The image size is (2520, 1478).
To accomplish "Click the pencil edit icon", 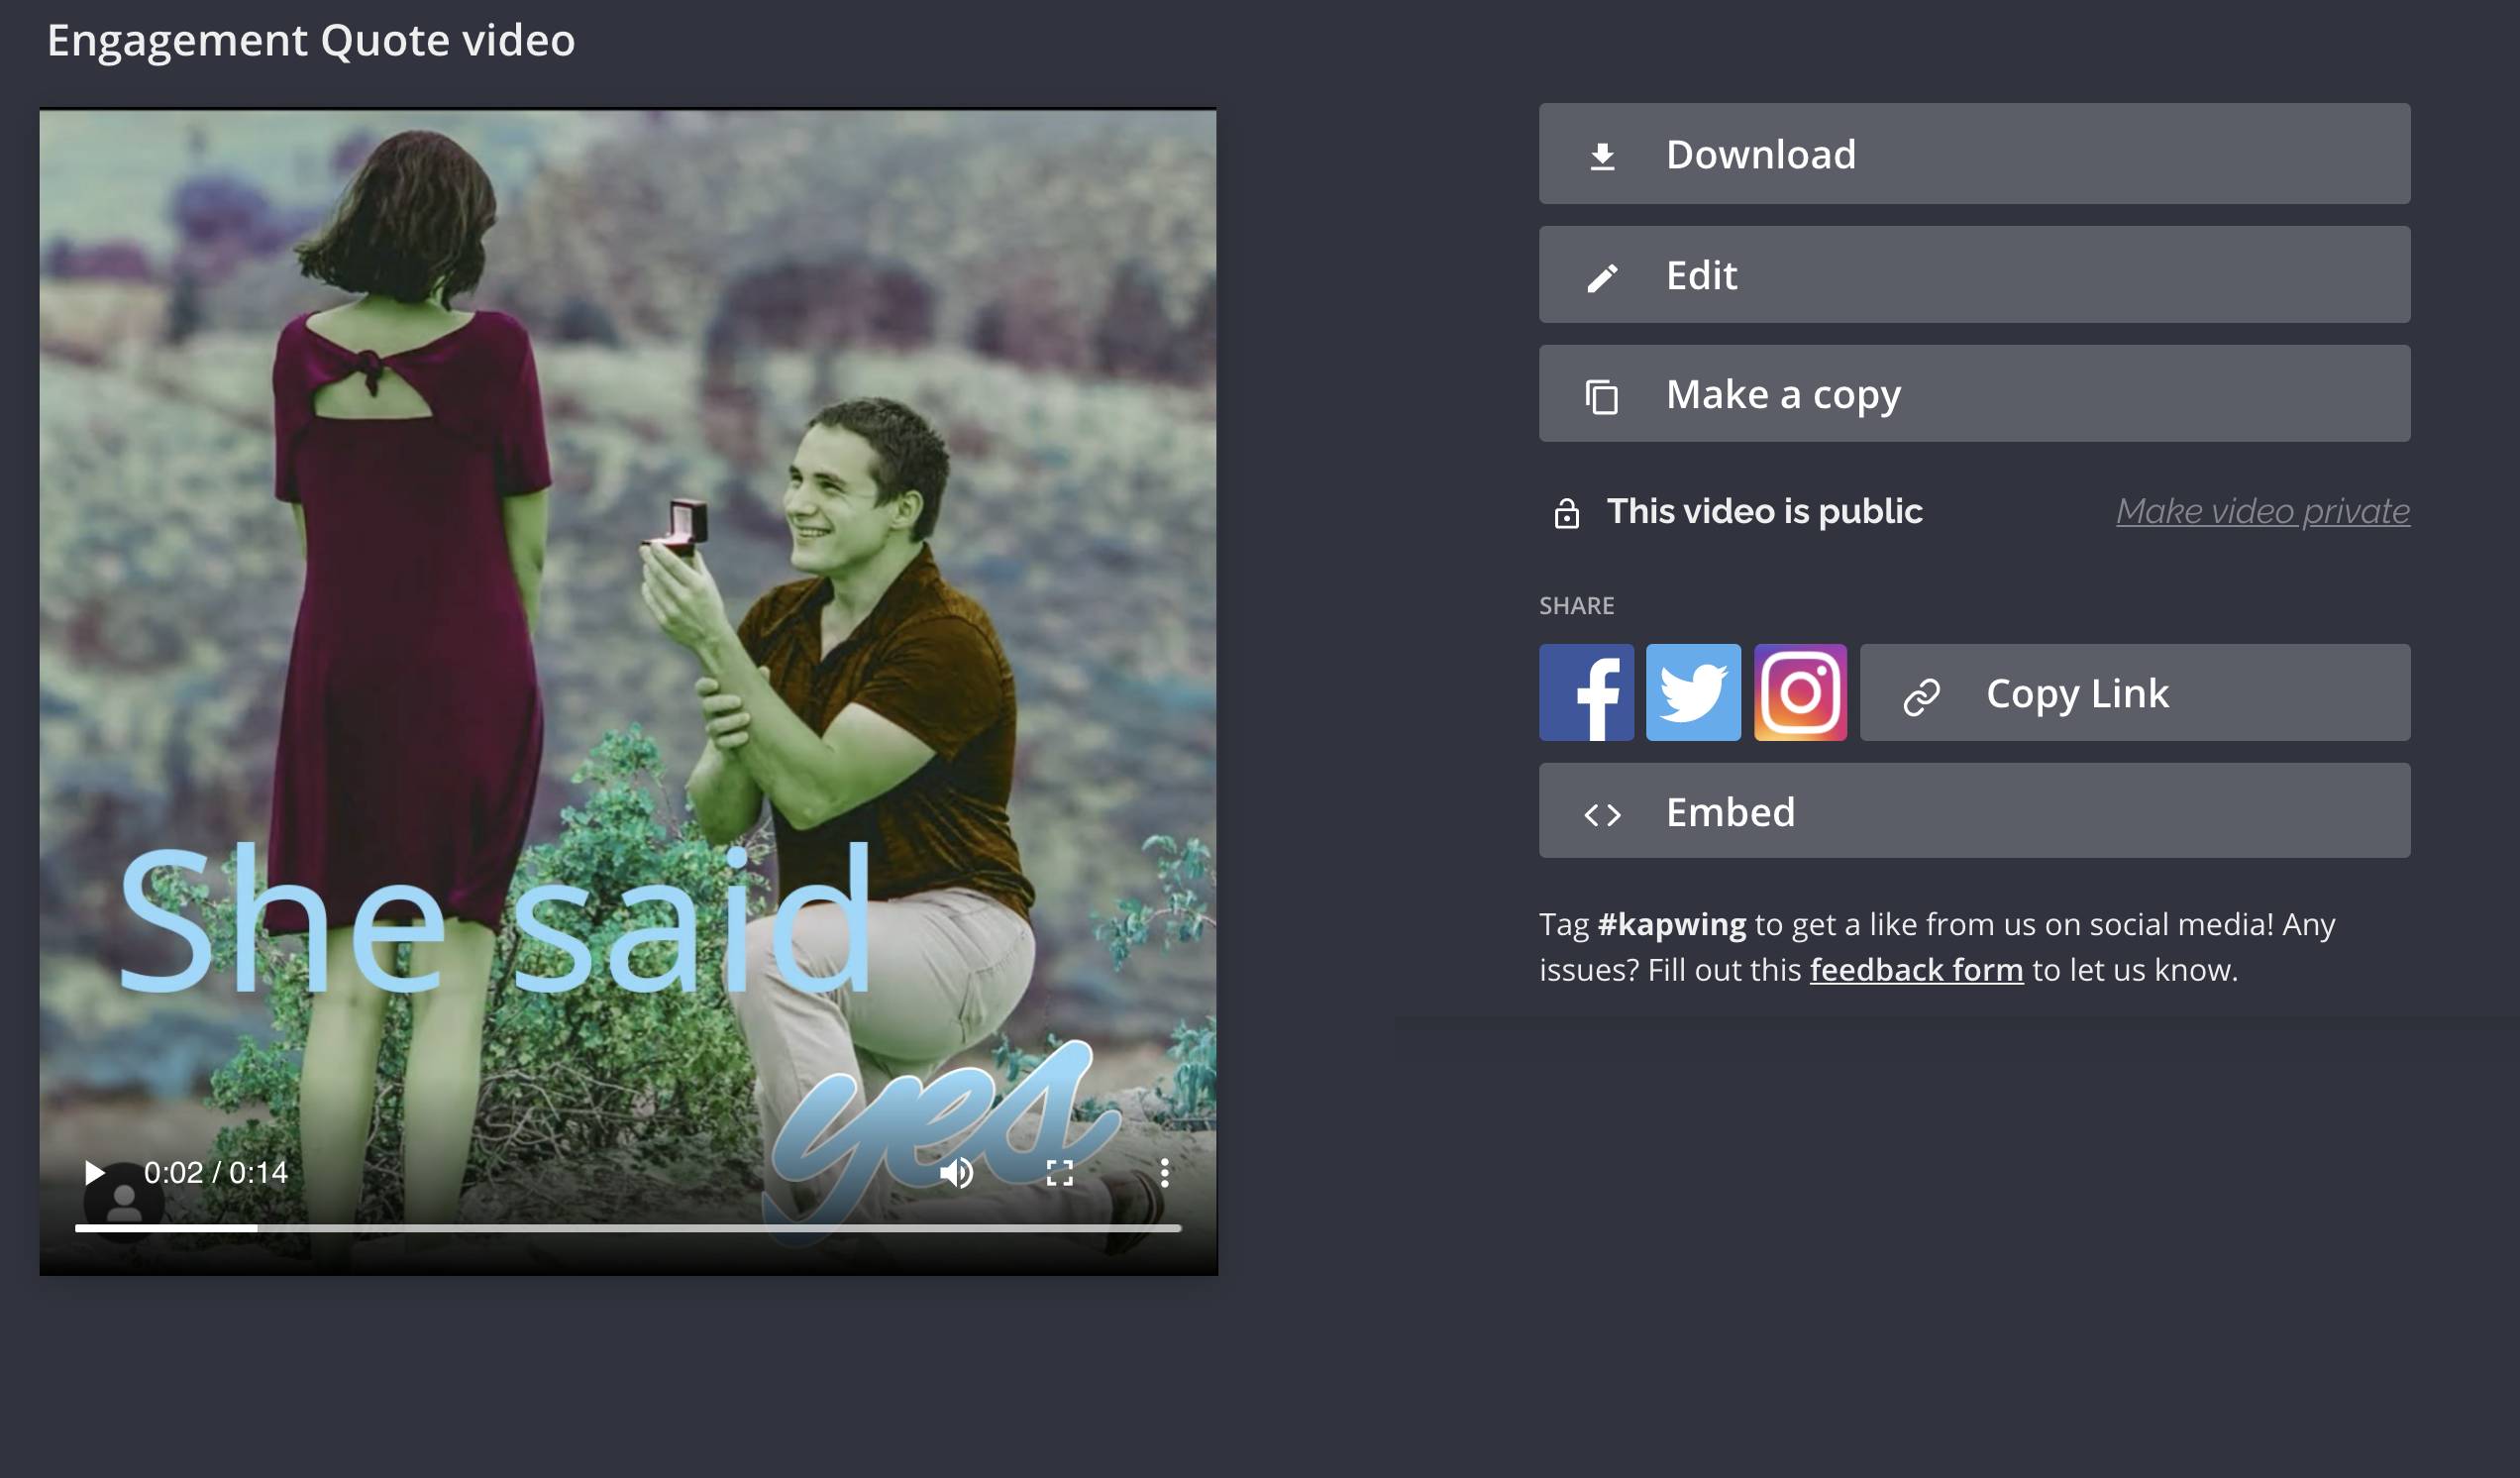I will pos(1602,278).
